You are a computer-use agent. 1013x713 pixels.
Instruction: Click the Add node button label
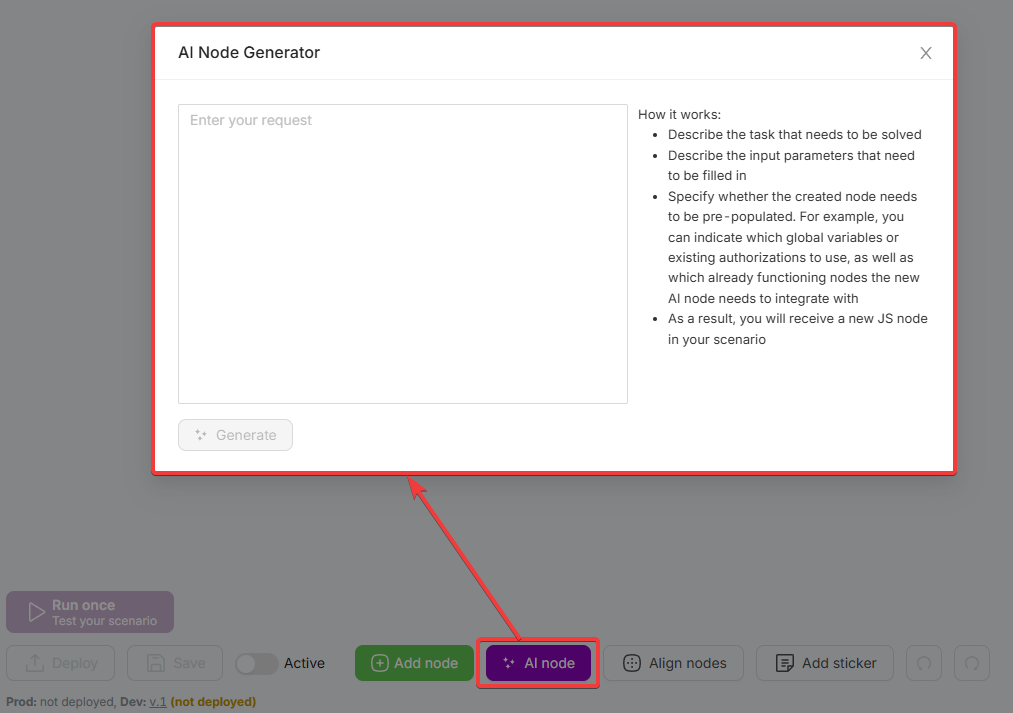point(426,663)
